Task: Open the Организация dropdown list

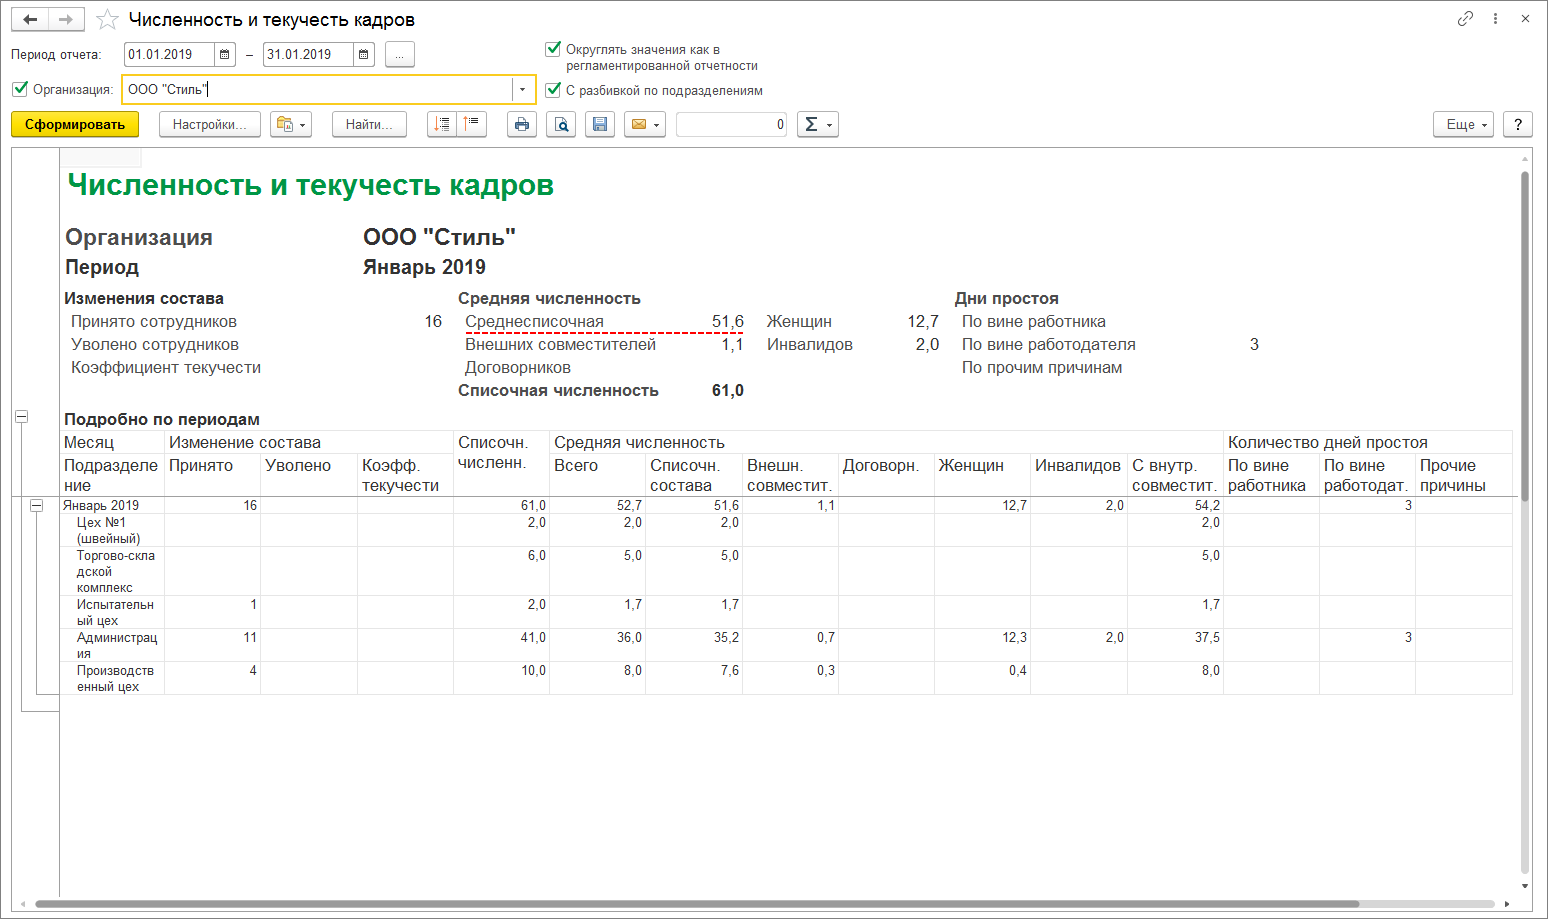Action: click(522, 90)
